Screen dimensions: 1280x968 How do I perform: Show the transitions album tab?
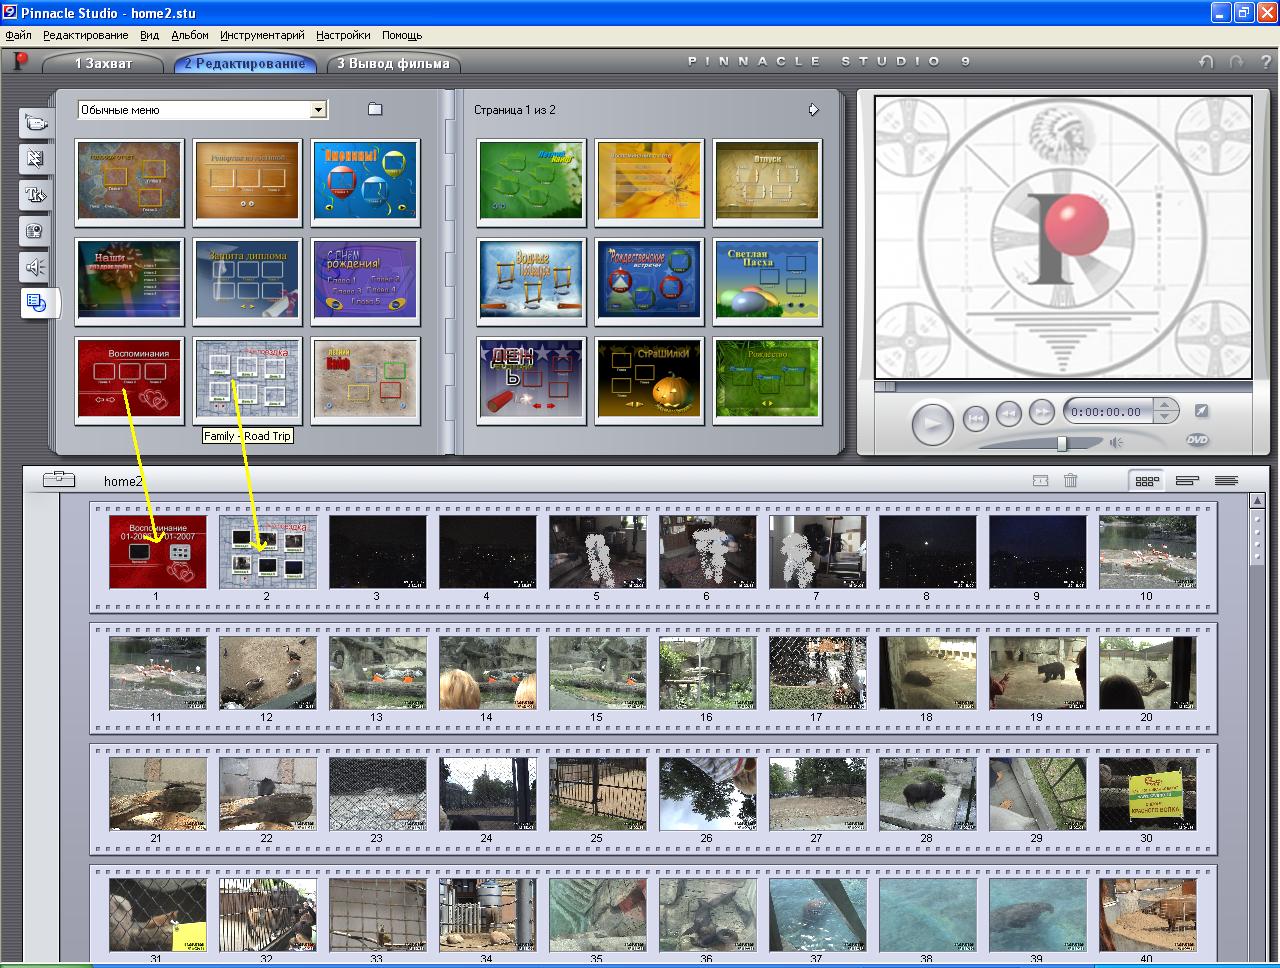35,159
